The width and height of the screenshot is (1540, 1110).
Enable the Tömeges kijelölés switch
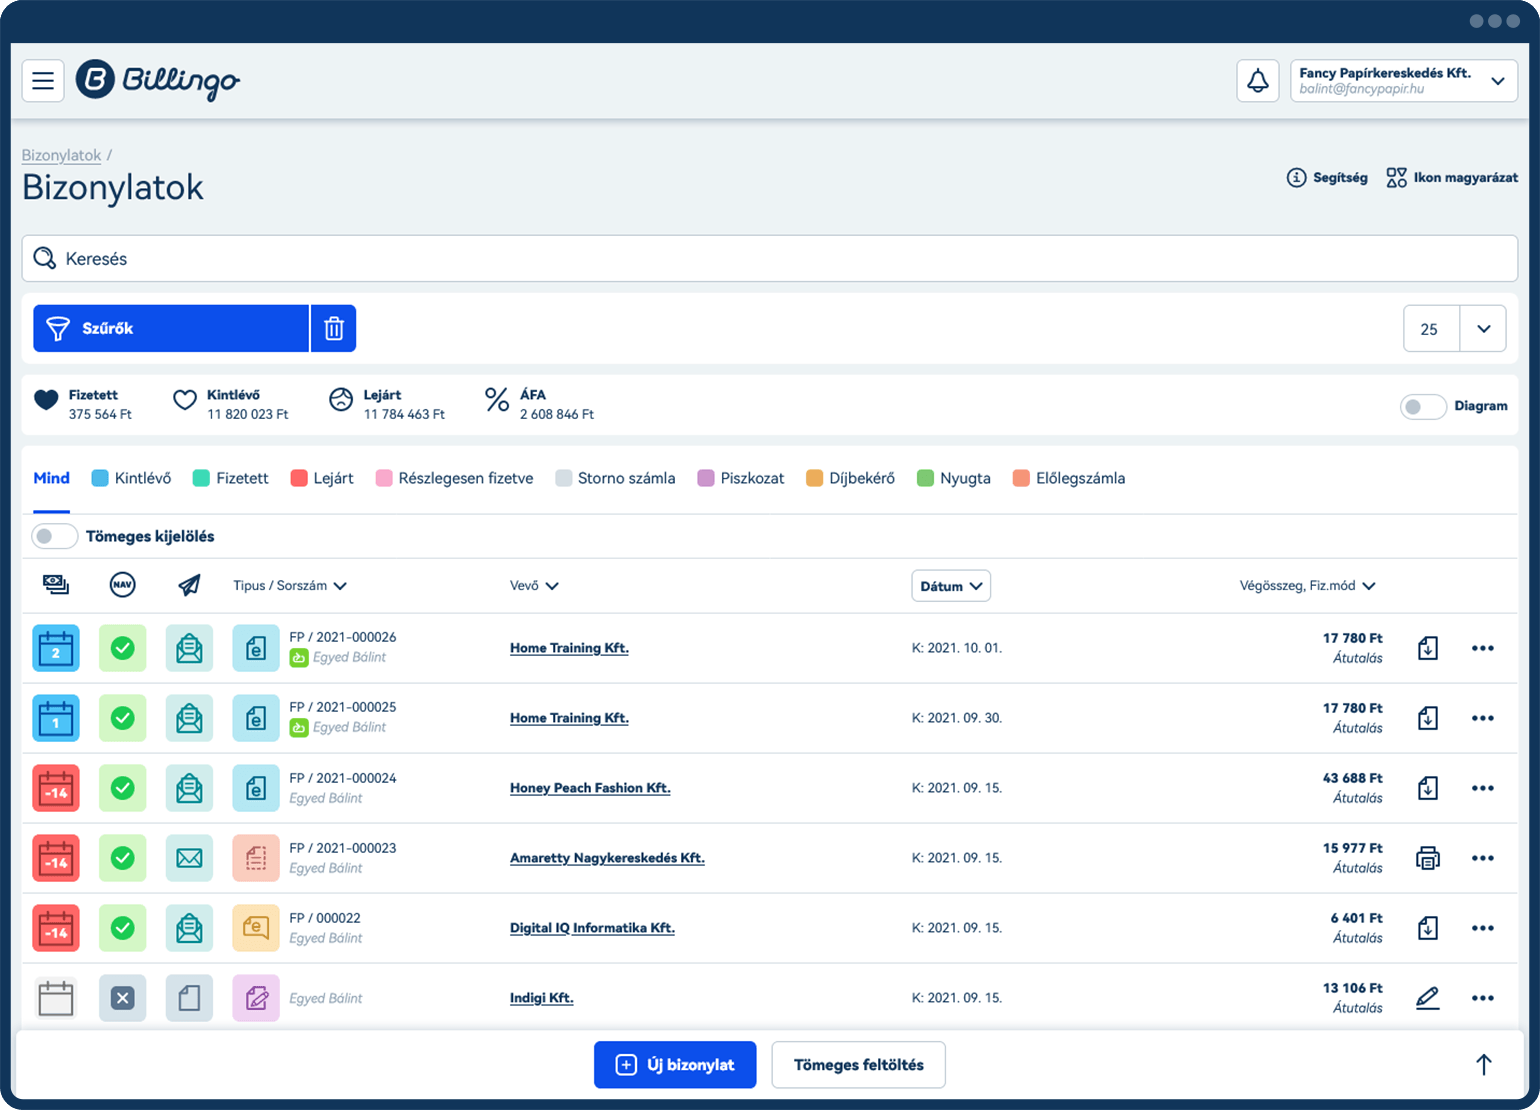click(54, 536)
